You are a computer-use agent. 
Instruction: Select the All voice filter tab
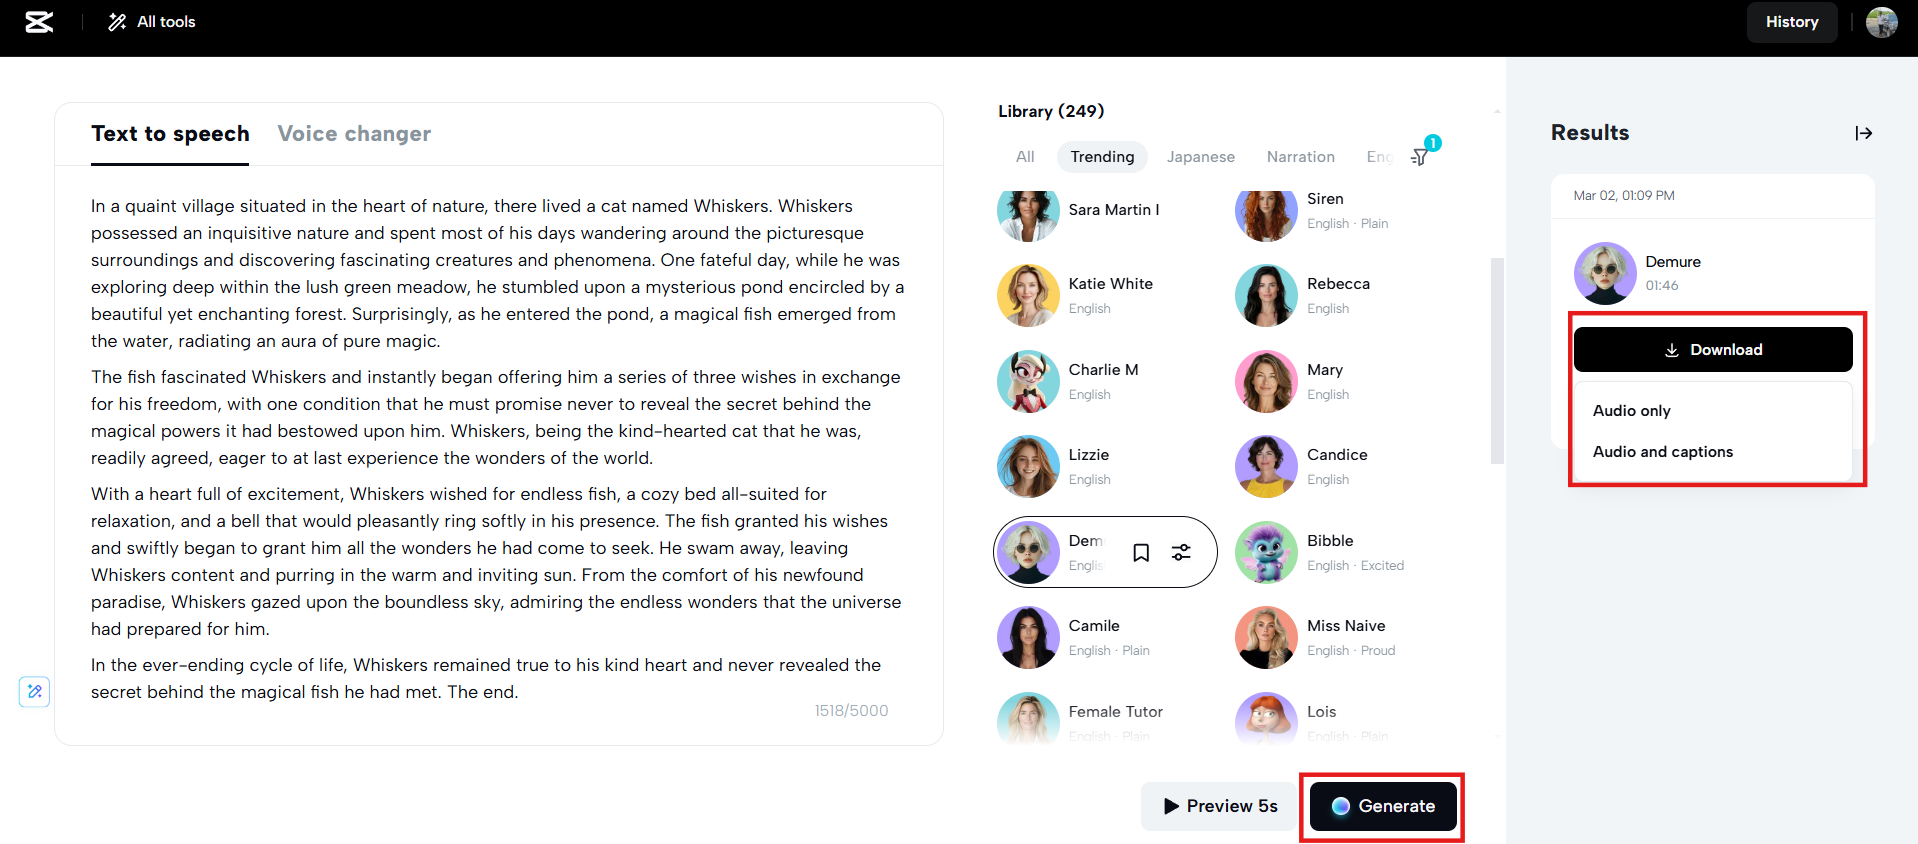coord(1025,157)
